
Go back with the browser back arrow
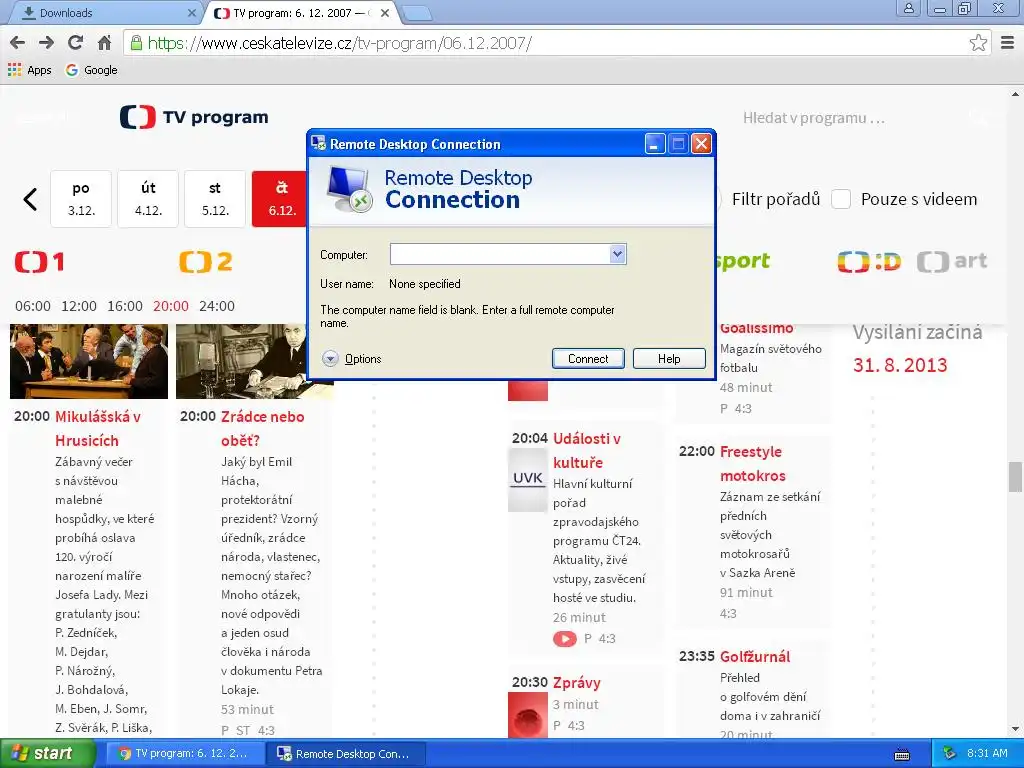(x=18, y=43)
